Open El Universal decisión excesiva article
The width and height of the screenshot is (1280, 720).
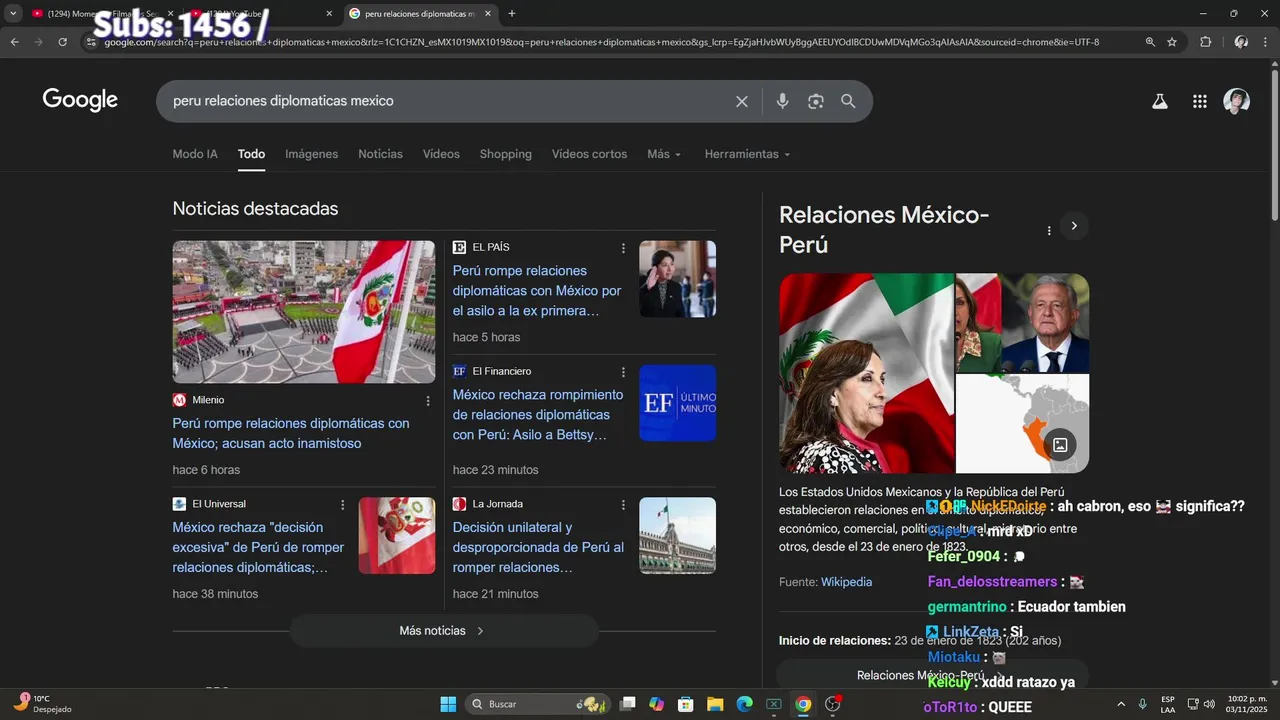click(258, 547)
